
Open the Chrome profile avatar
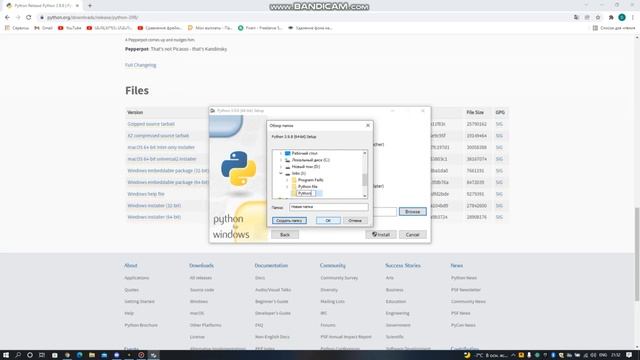(x=622, y=18)
